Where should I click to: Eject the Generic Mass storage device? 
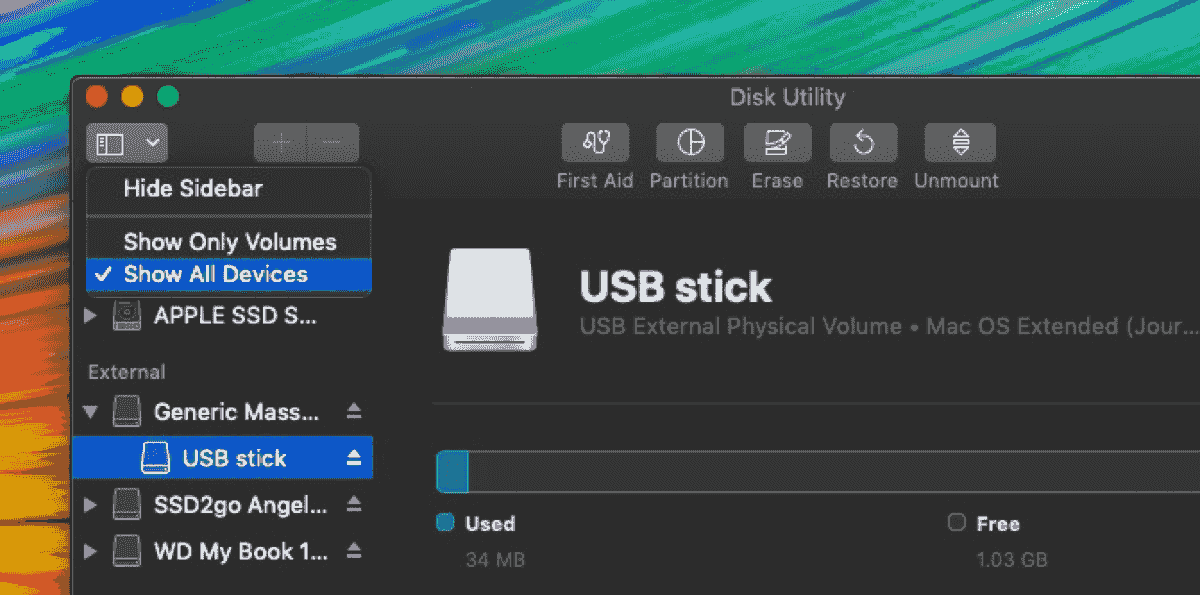(x=354, y=411)
